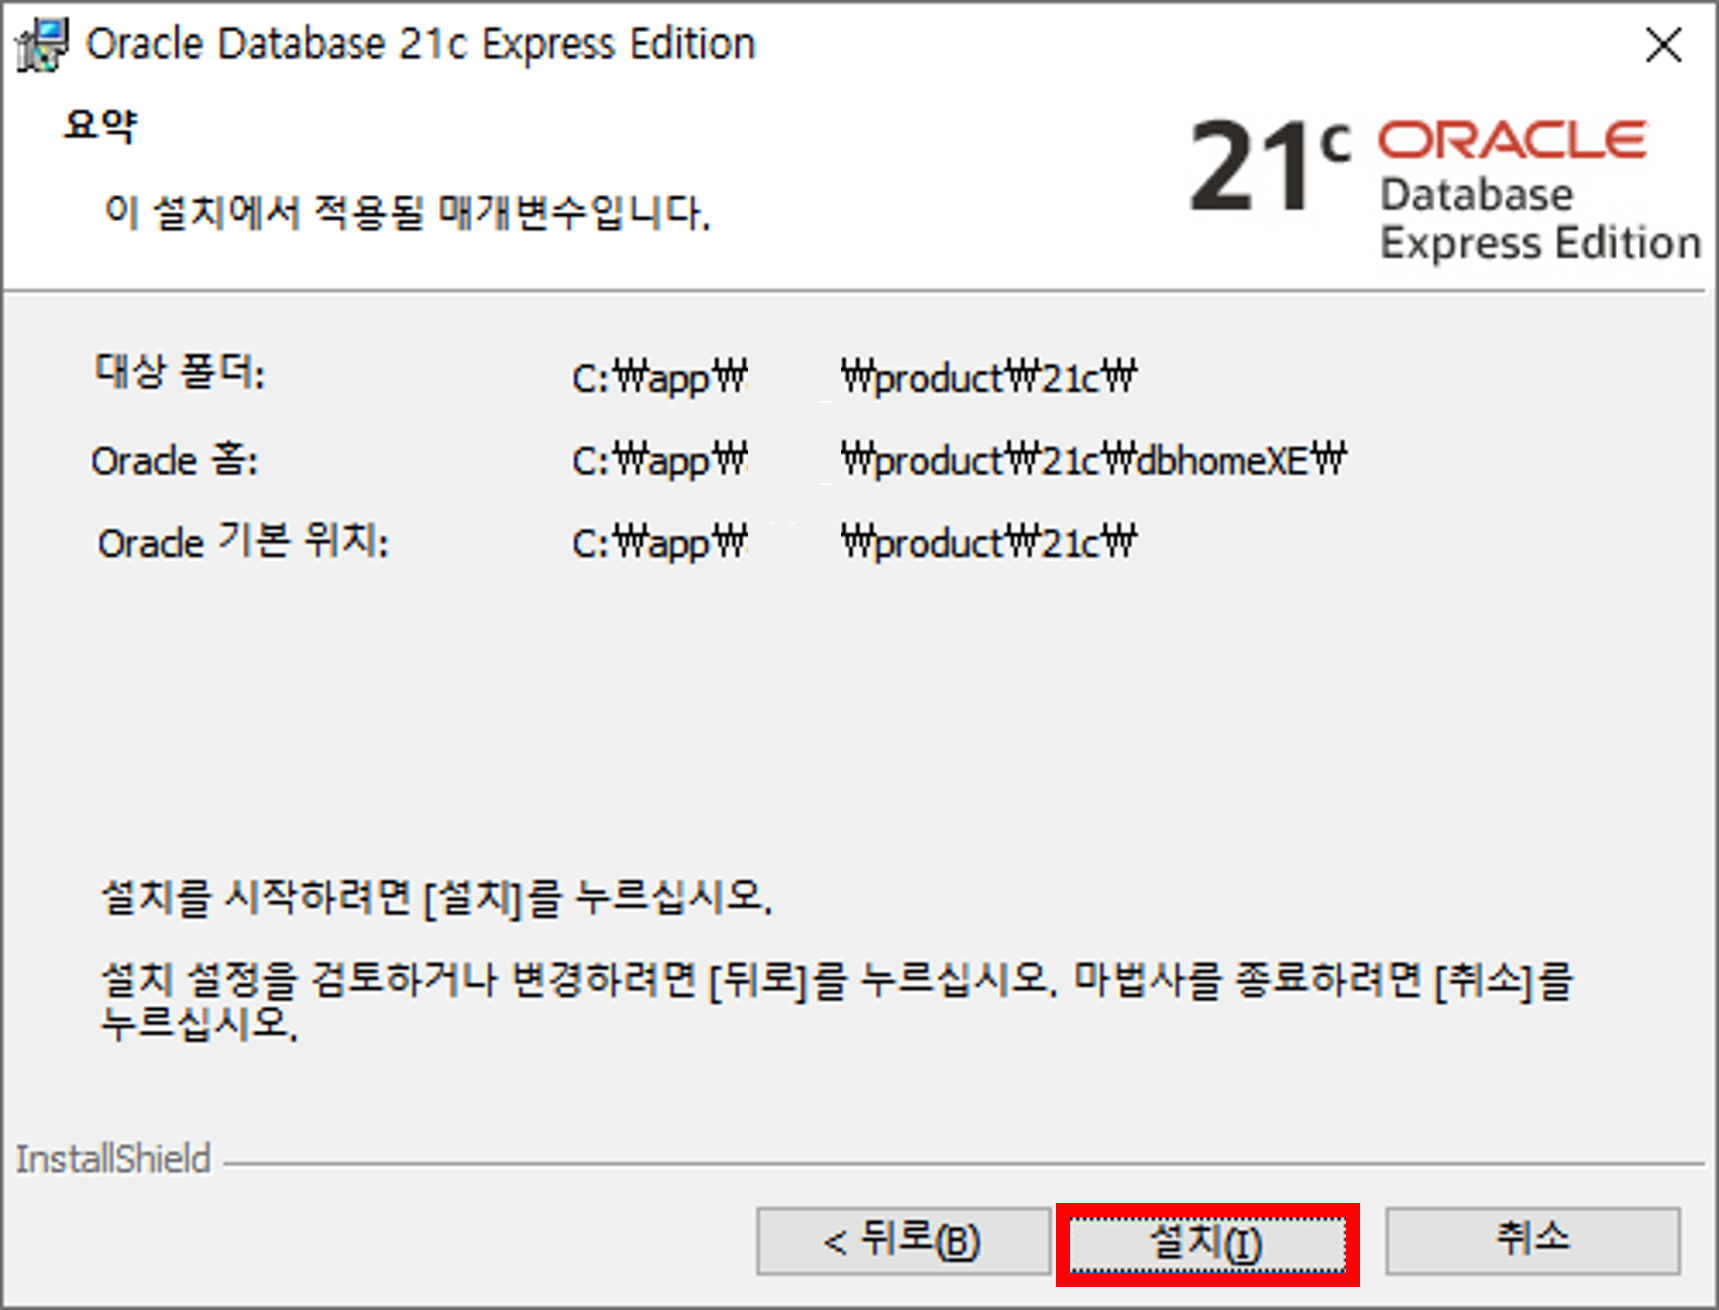The width and height of the screenshot is (1719, 1310).
Task: Click the InstallShield label
Action: click(x=113, y=1159)
